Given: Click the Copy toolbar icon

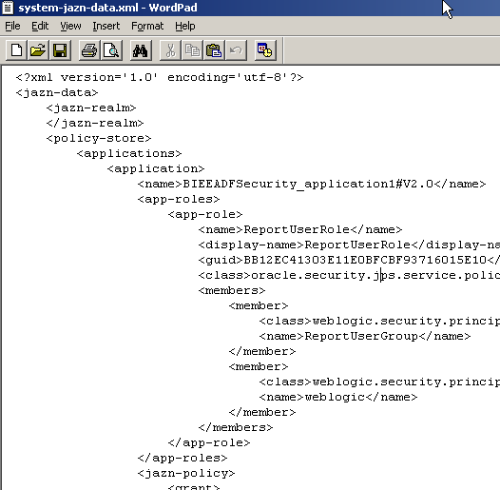Looking at the screenshot, I should [192, 51].
